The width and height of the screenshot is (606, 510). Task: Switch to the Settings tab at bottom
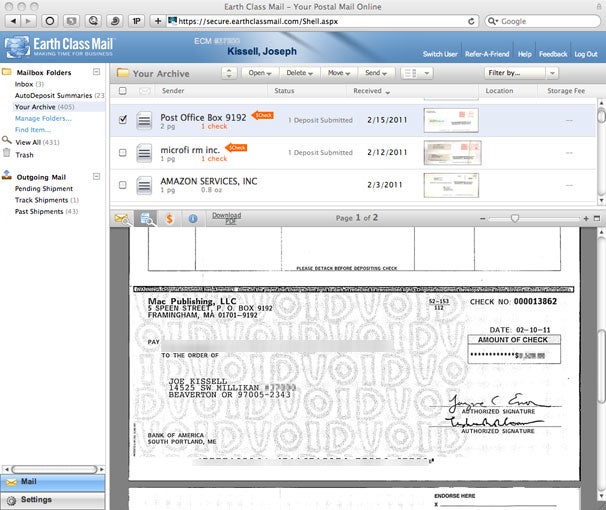pos(53,500)
